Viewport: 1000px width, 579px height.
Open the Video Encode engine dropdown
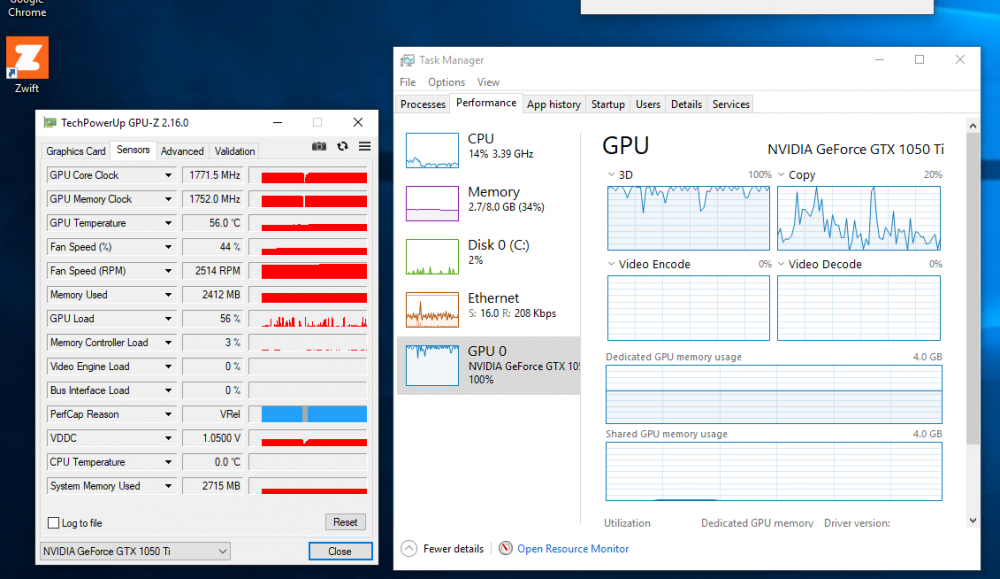pyautogui.click(x=611, y=264)
